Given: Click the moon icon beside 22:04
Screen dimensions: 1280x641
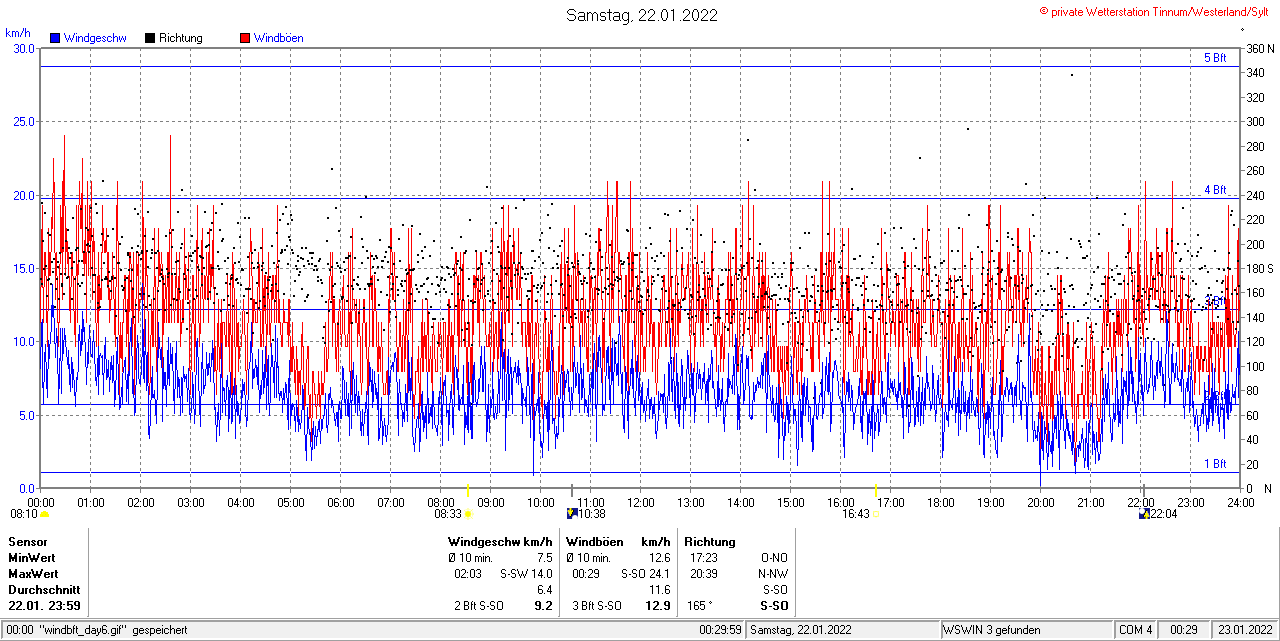Looking at the screenshot, I should [1143, 513].
